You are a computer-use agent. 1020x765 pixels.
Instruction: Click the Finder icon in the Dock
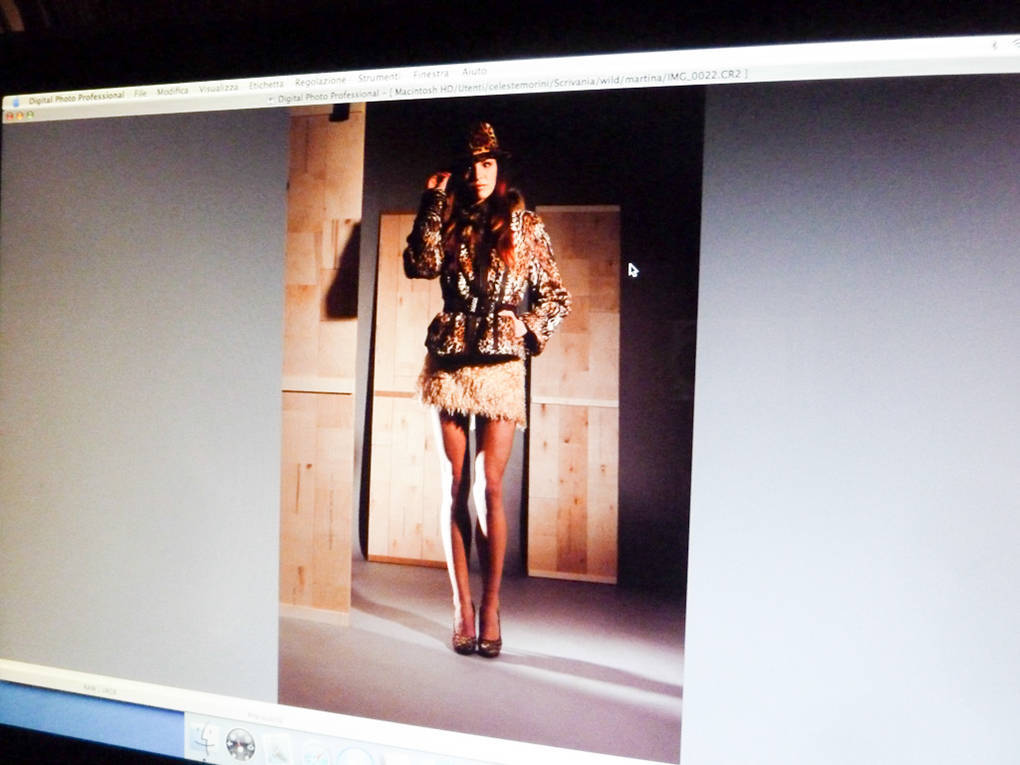(204, 741)
